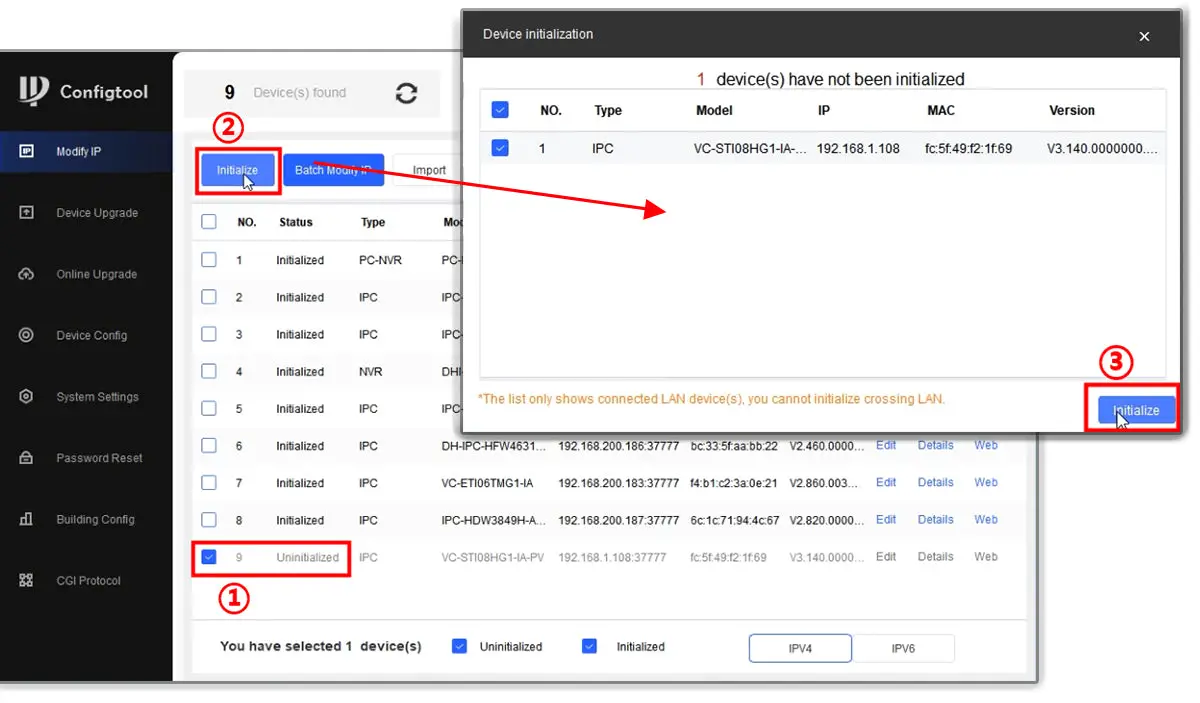Click Details for device 192.168.200.183
The height and width of the screenshot is (703, 1200).
pos(936,482)
